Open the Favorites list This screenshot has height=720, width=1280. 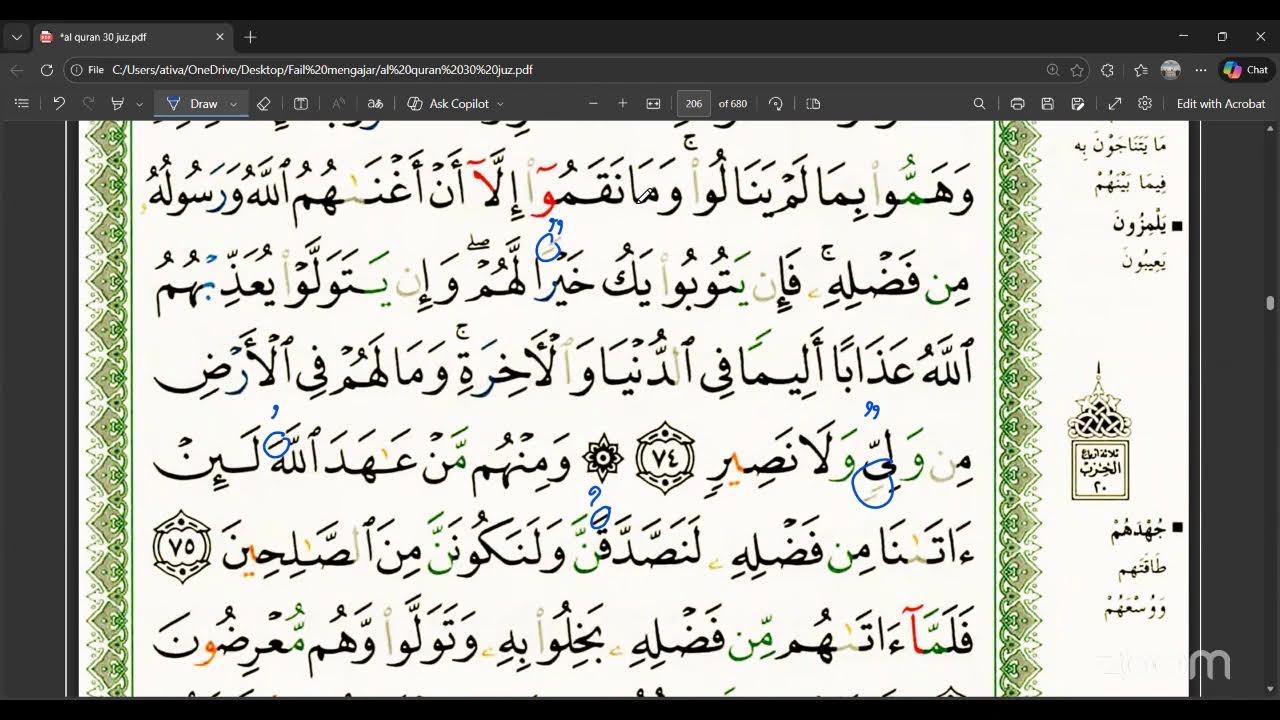[1141, 70]
